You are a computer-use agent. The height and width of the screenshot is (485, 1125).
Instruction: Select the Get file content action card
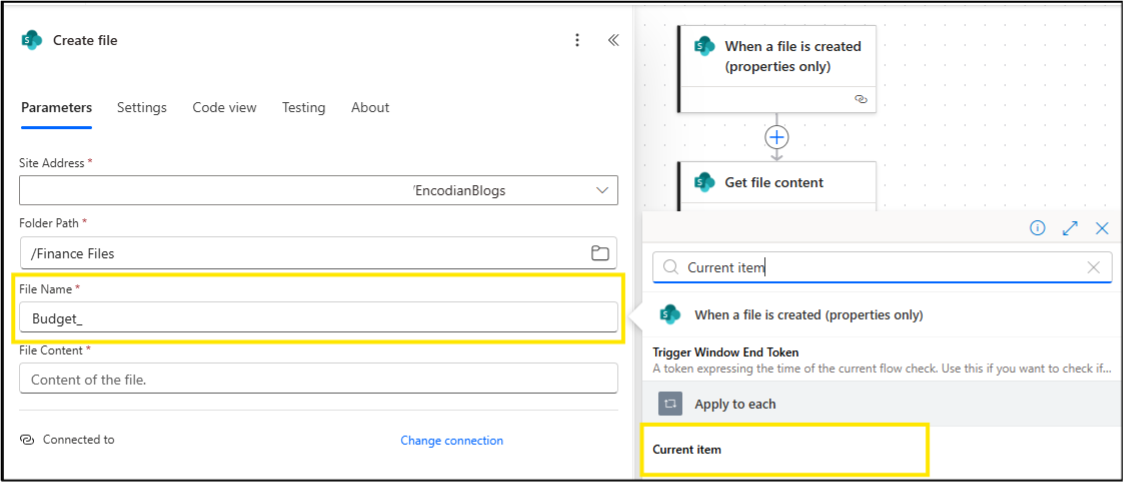(775, 183)
